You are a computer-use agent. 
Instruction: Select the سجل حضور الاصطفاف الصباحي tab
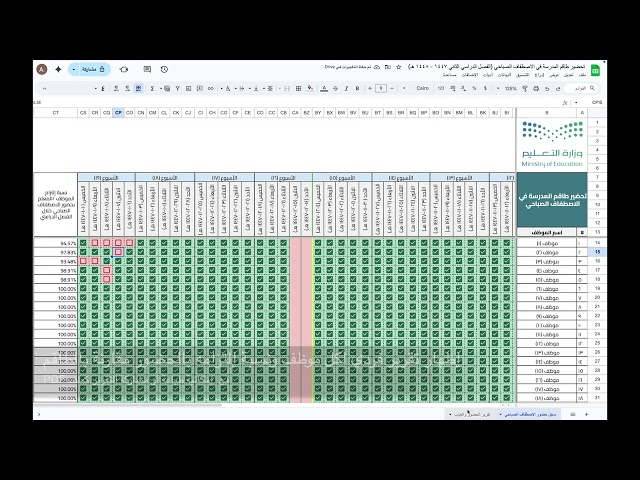point(528,414)
